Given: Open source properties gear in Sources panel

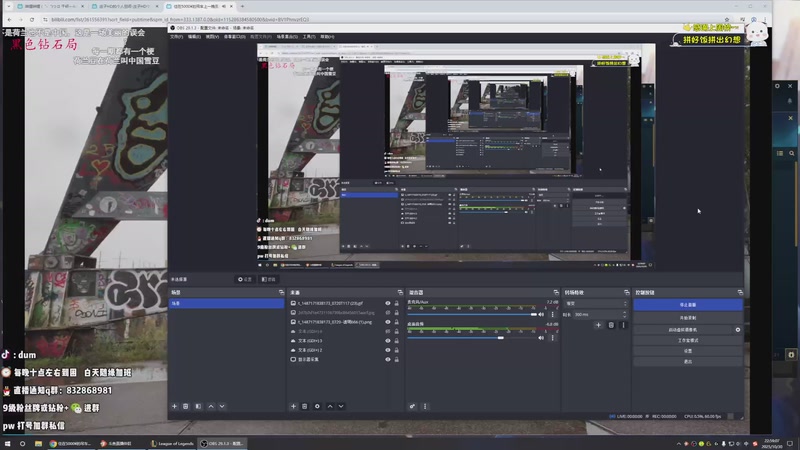Looking at the screenshot, I should [318, 406].
